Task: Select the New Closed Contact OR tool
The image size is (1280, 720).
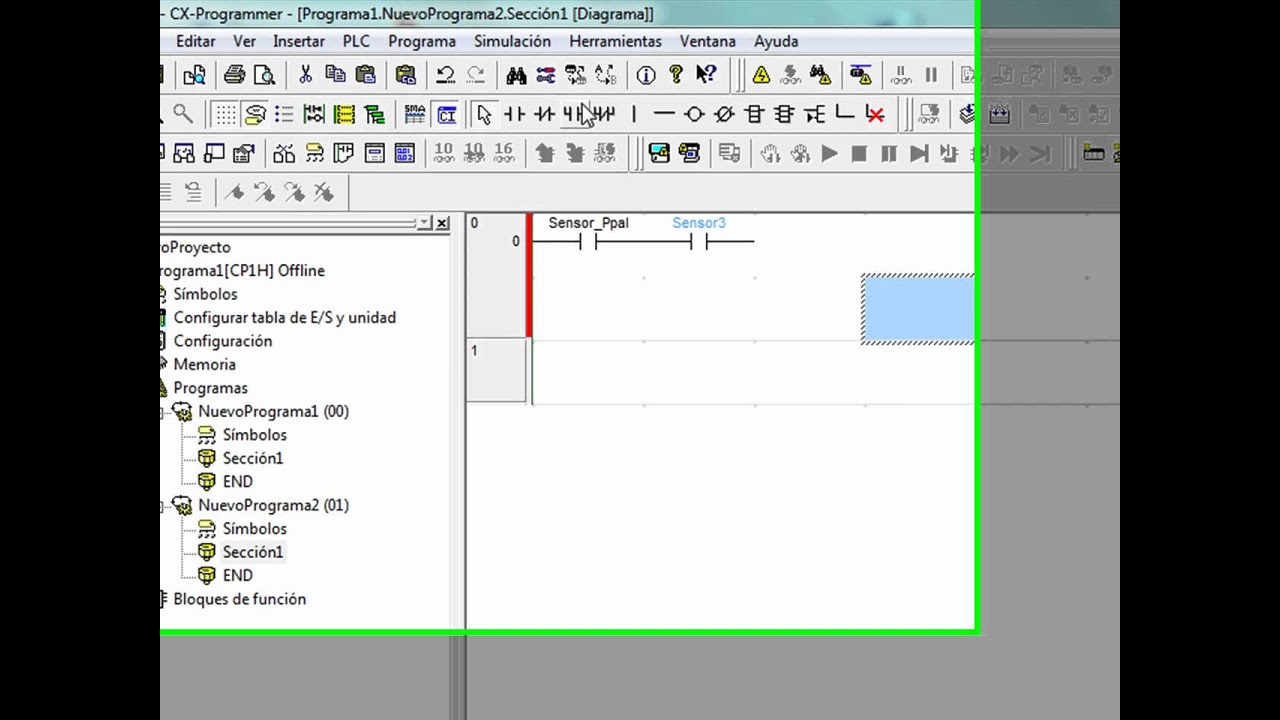Action: [x=604, y=115]
